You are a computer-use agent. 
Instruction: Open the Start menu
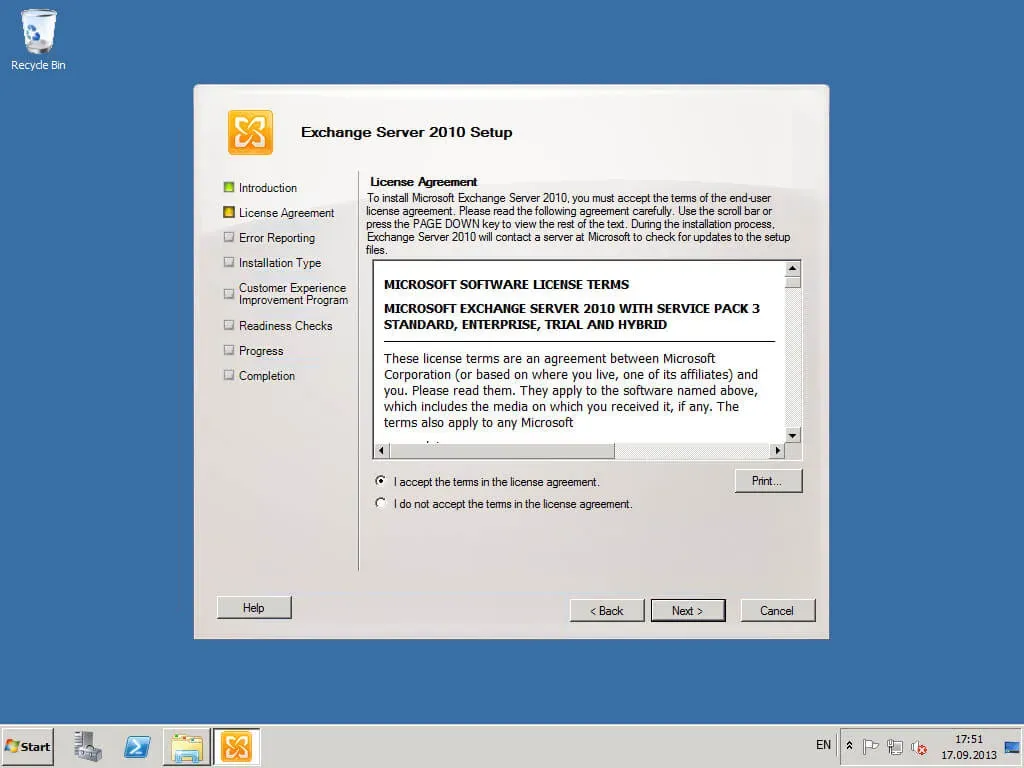point(27,746)
